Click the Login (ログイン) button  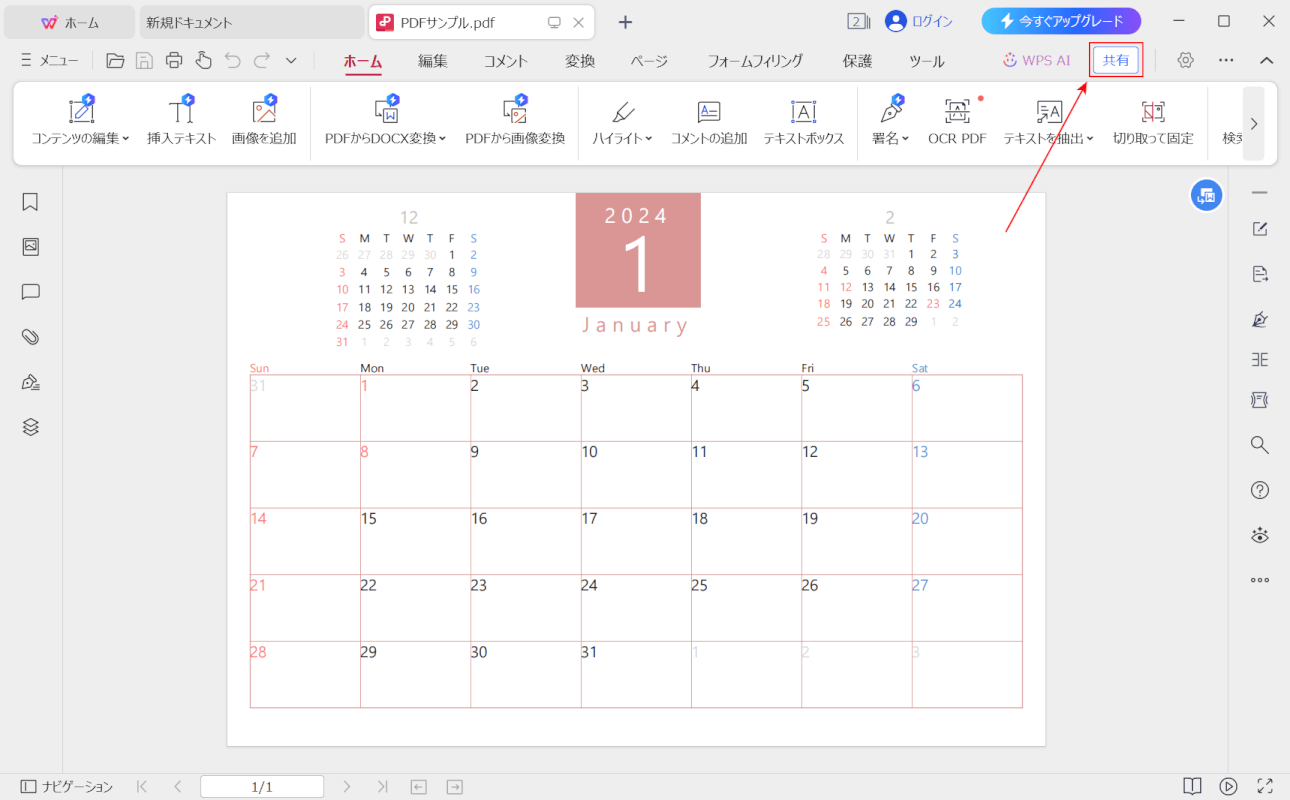919,21
